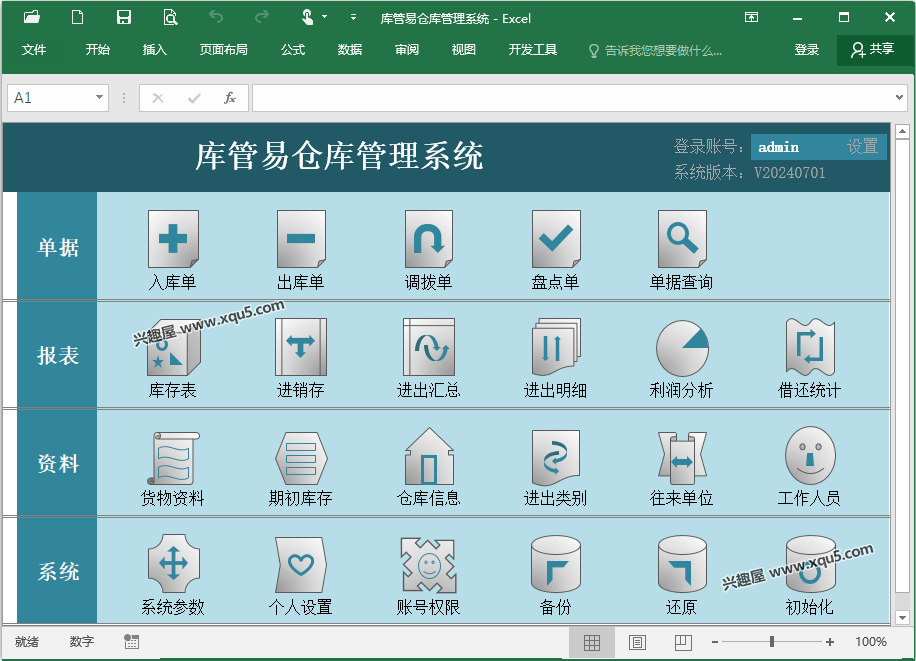Image resolution: width=916 pixels, height=661 pixels.
Task: Click the 还原 restore database icon
Action: point(682,564)
